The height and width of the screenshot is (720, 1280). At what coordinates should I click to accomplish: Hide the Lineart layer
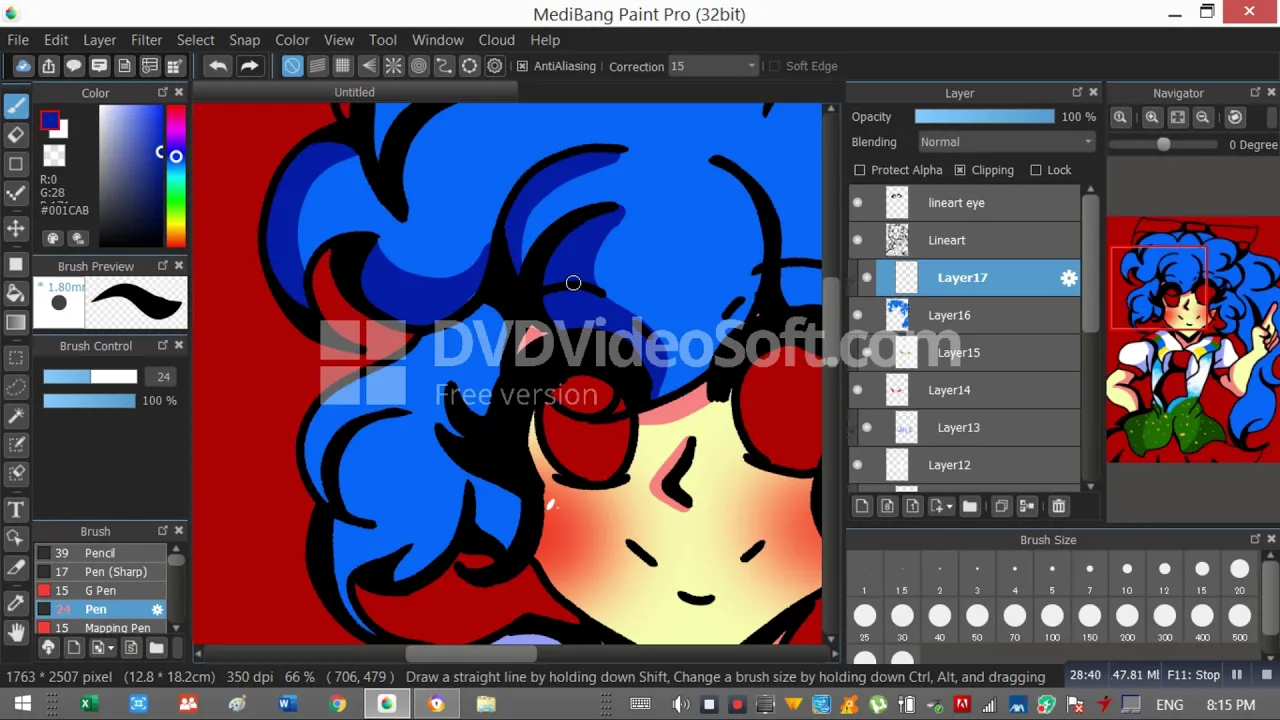pyautogui.click(x=857, y=240)
